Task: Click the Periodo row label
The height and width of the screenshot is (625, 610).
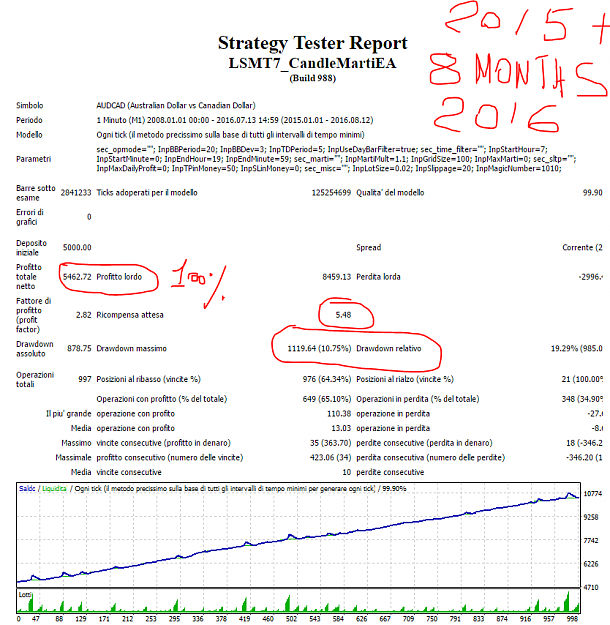Action: [x=29, y=120]
